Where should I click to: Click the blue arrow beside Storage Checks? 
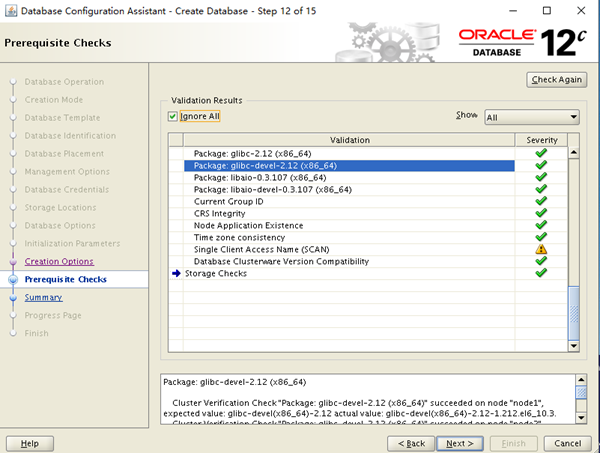point(176,273)
